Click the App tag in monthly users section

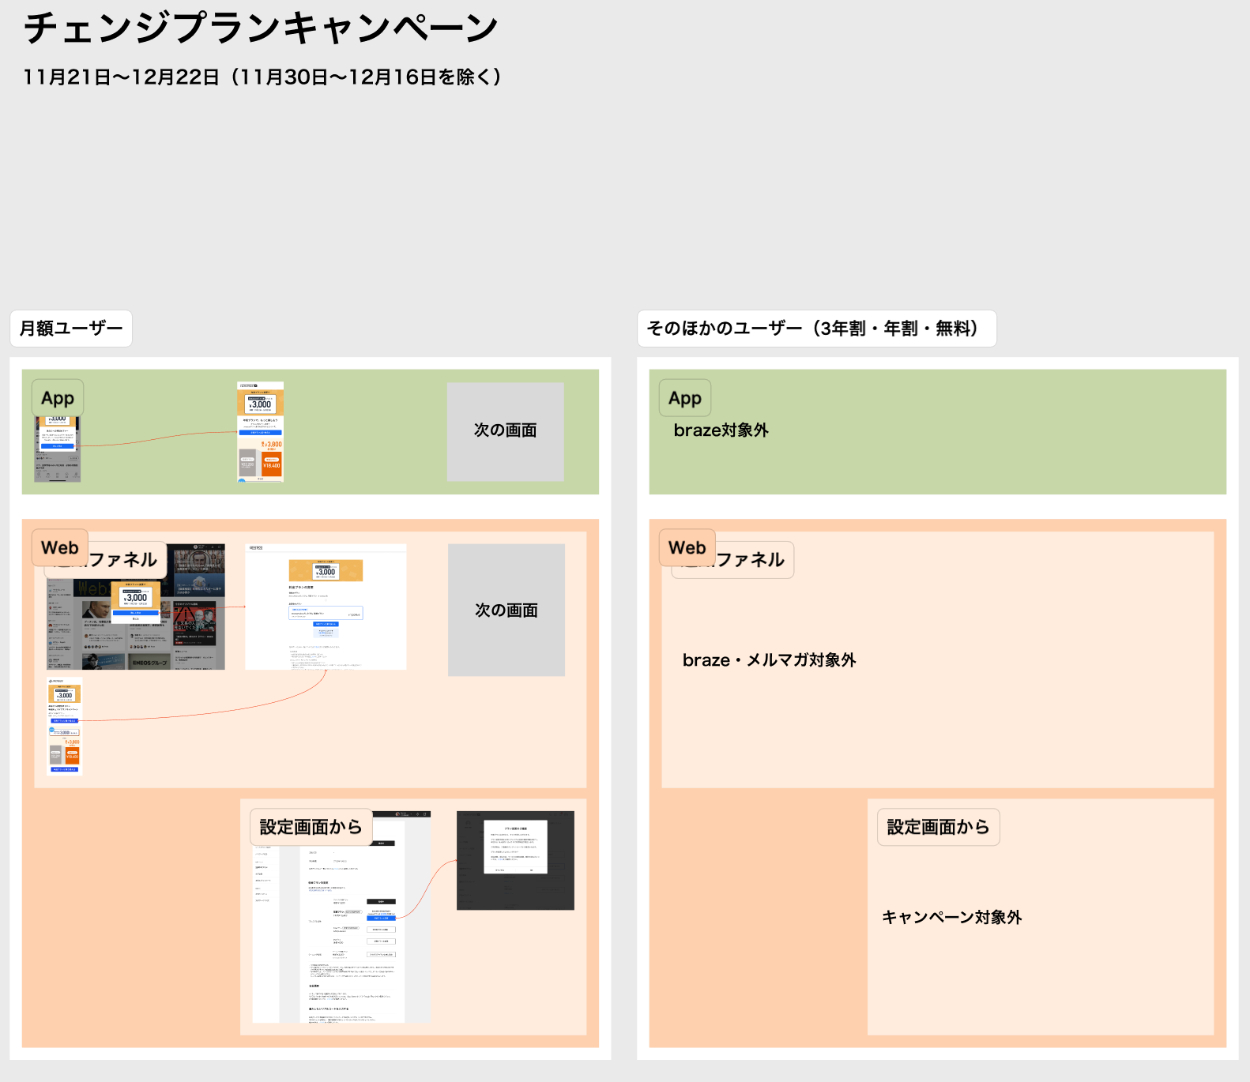tap(57, 398)
